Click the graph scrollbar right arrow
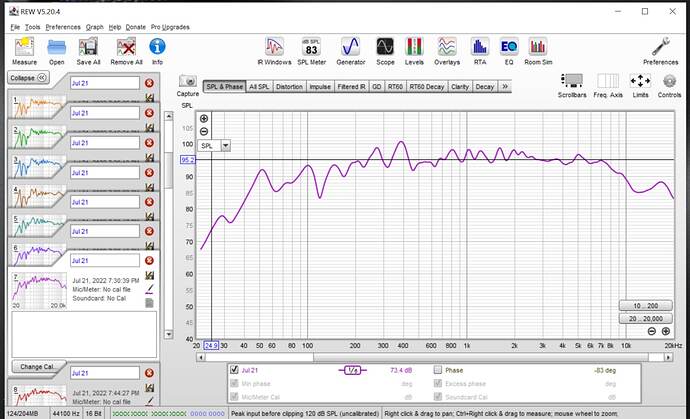 669,357
